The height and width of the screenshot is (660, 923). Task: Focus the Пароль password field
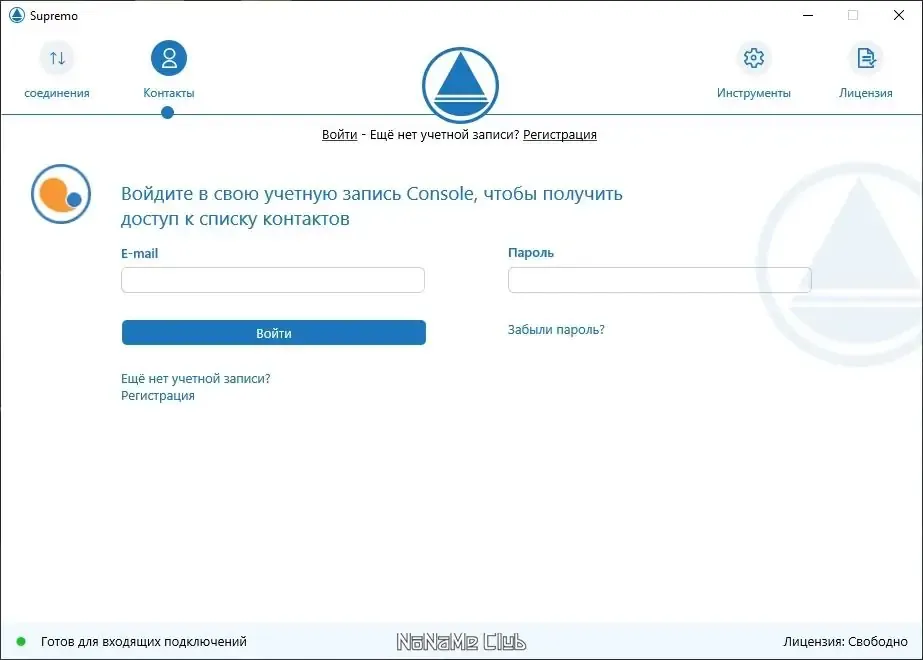coord(660,280)
